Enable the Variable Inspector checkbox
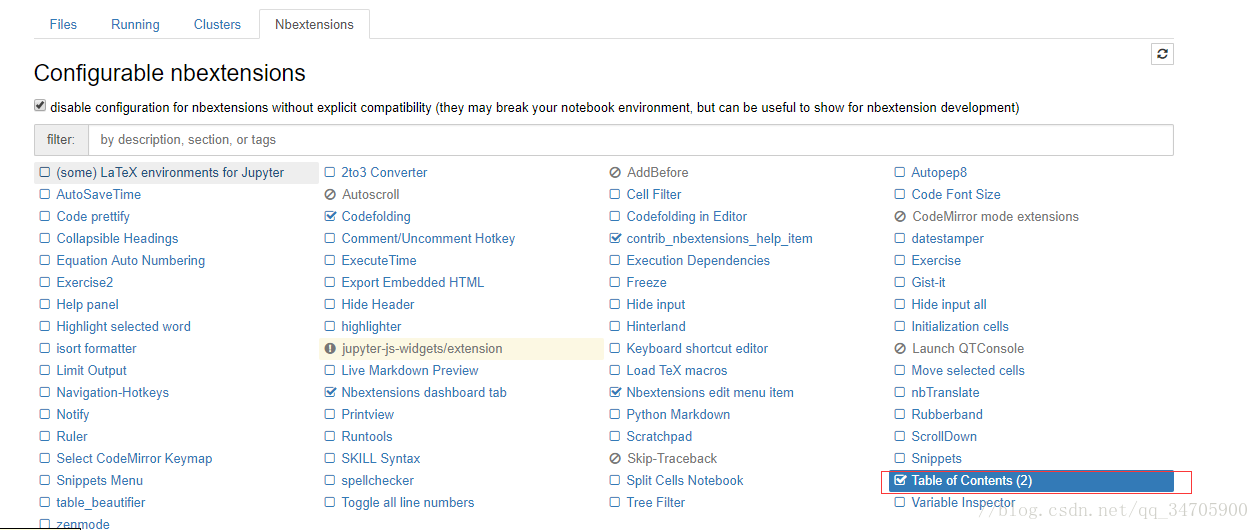1259x530 pixels. click(900, 503)
